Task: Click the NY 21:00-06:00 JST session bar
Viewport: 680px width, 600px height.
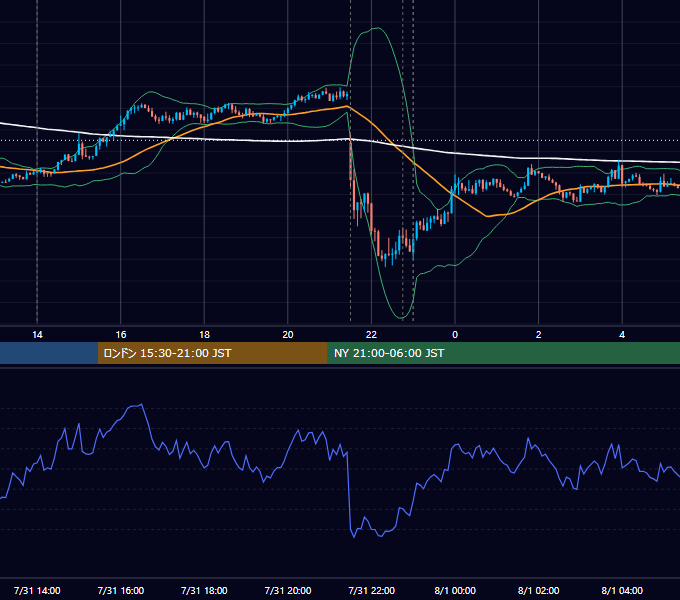Action: [503, 353]
